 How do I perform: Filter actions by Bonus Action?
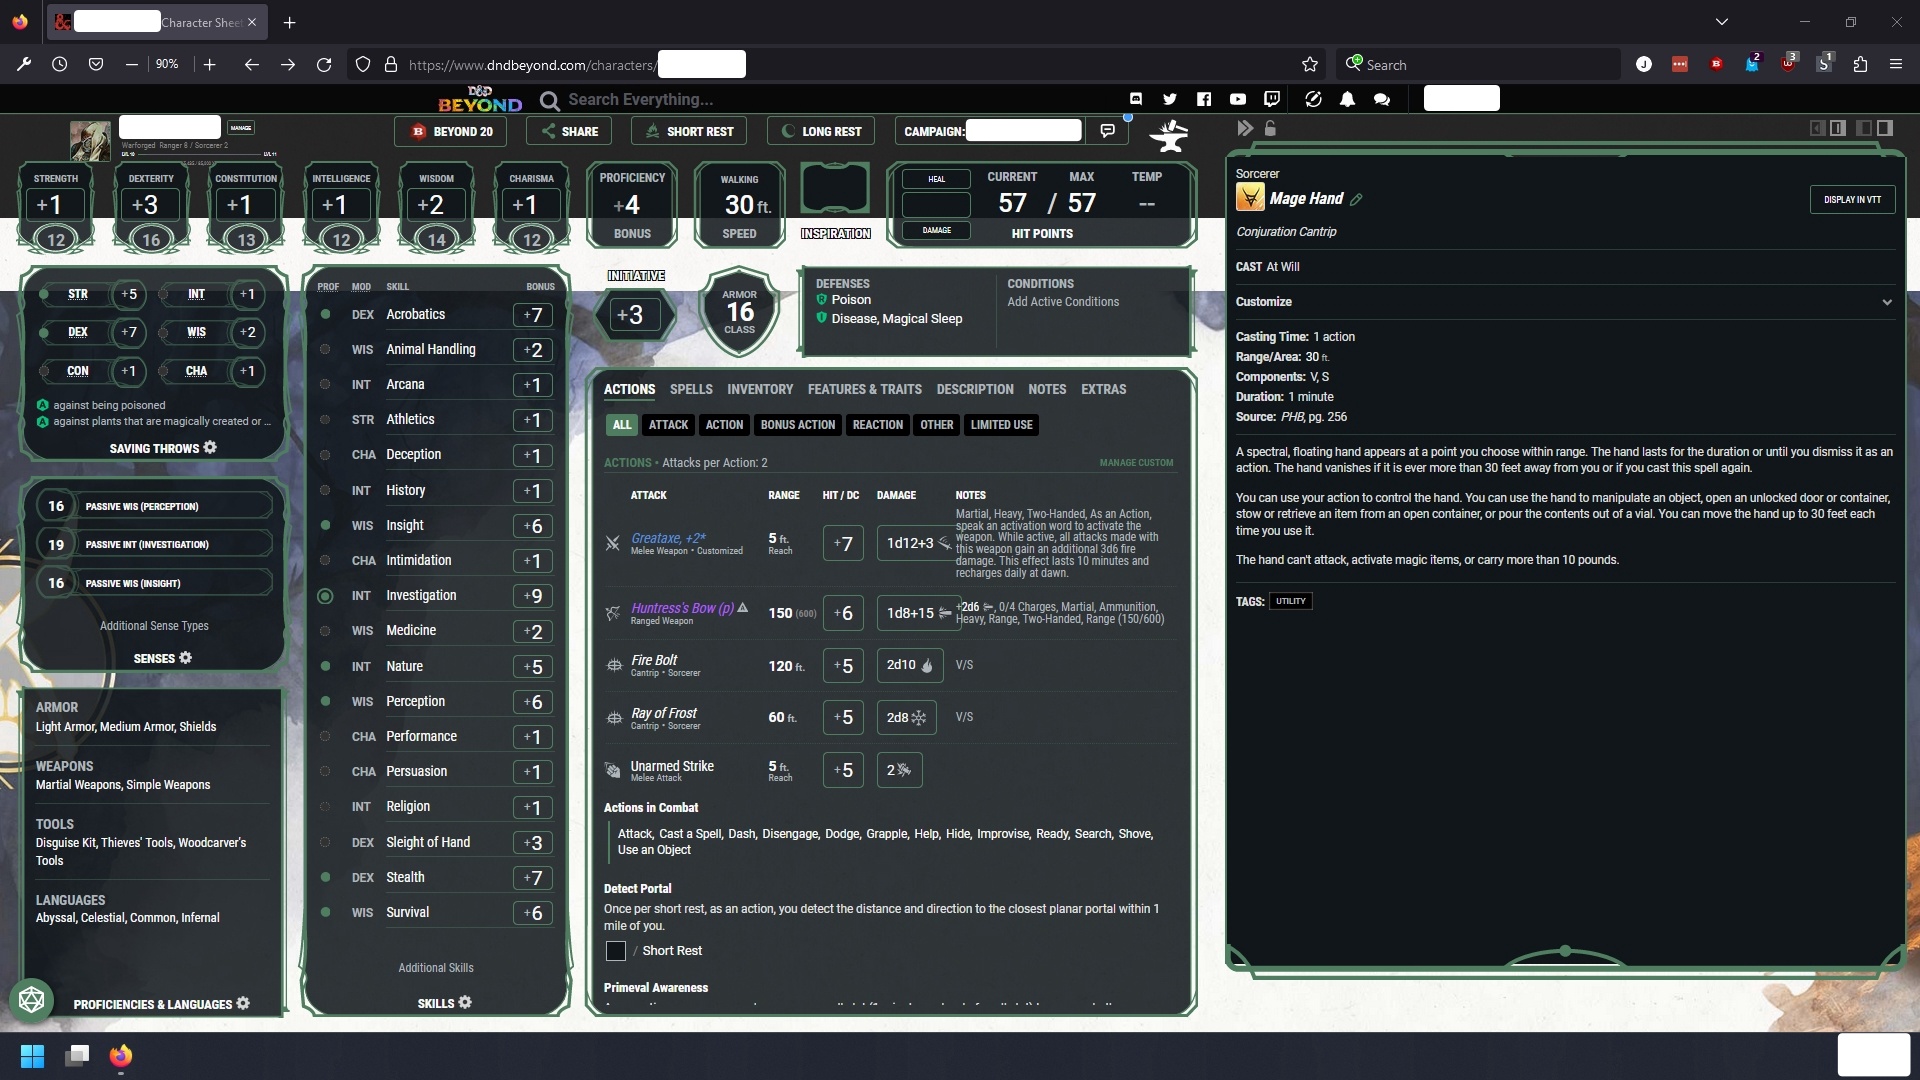[798, 425]
